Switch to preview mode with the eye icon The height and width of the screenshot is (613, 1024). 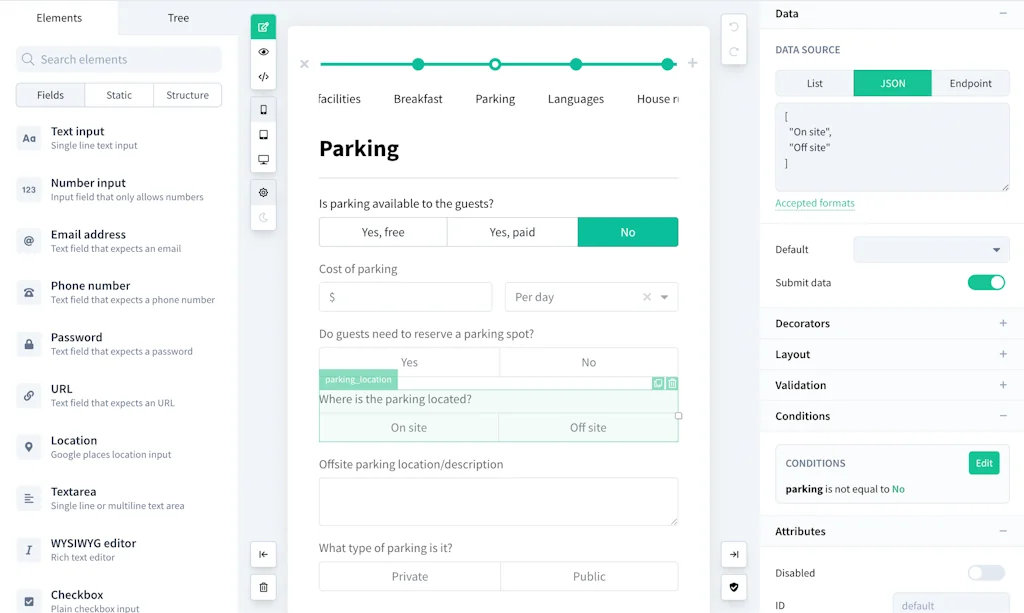click(x=263, y=51)
